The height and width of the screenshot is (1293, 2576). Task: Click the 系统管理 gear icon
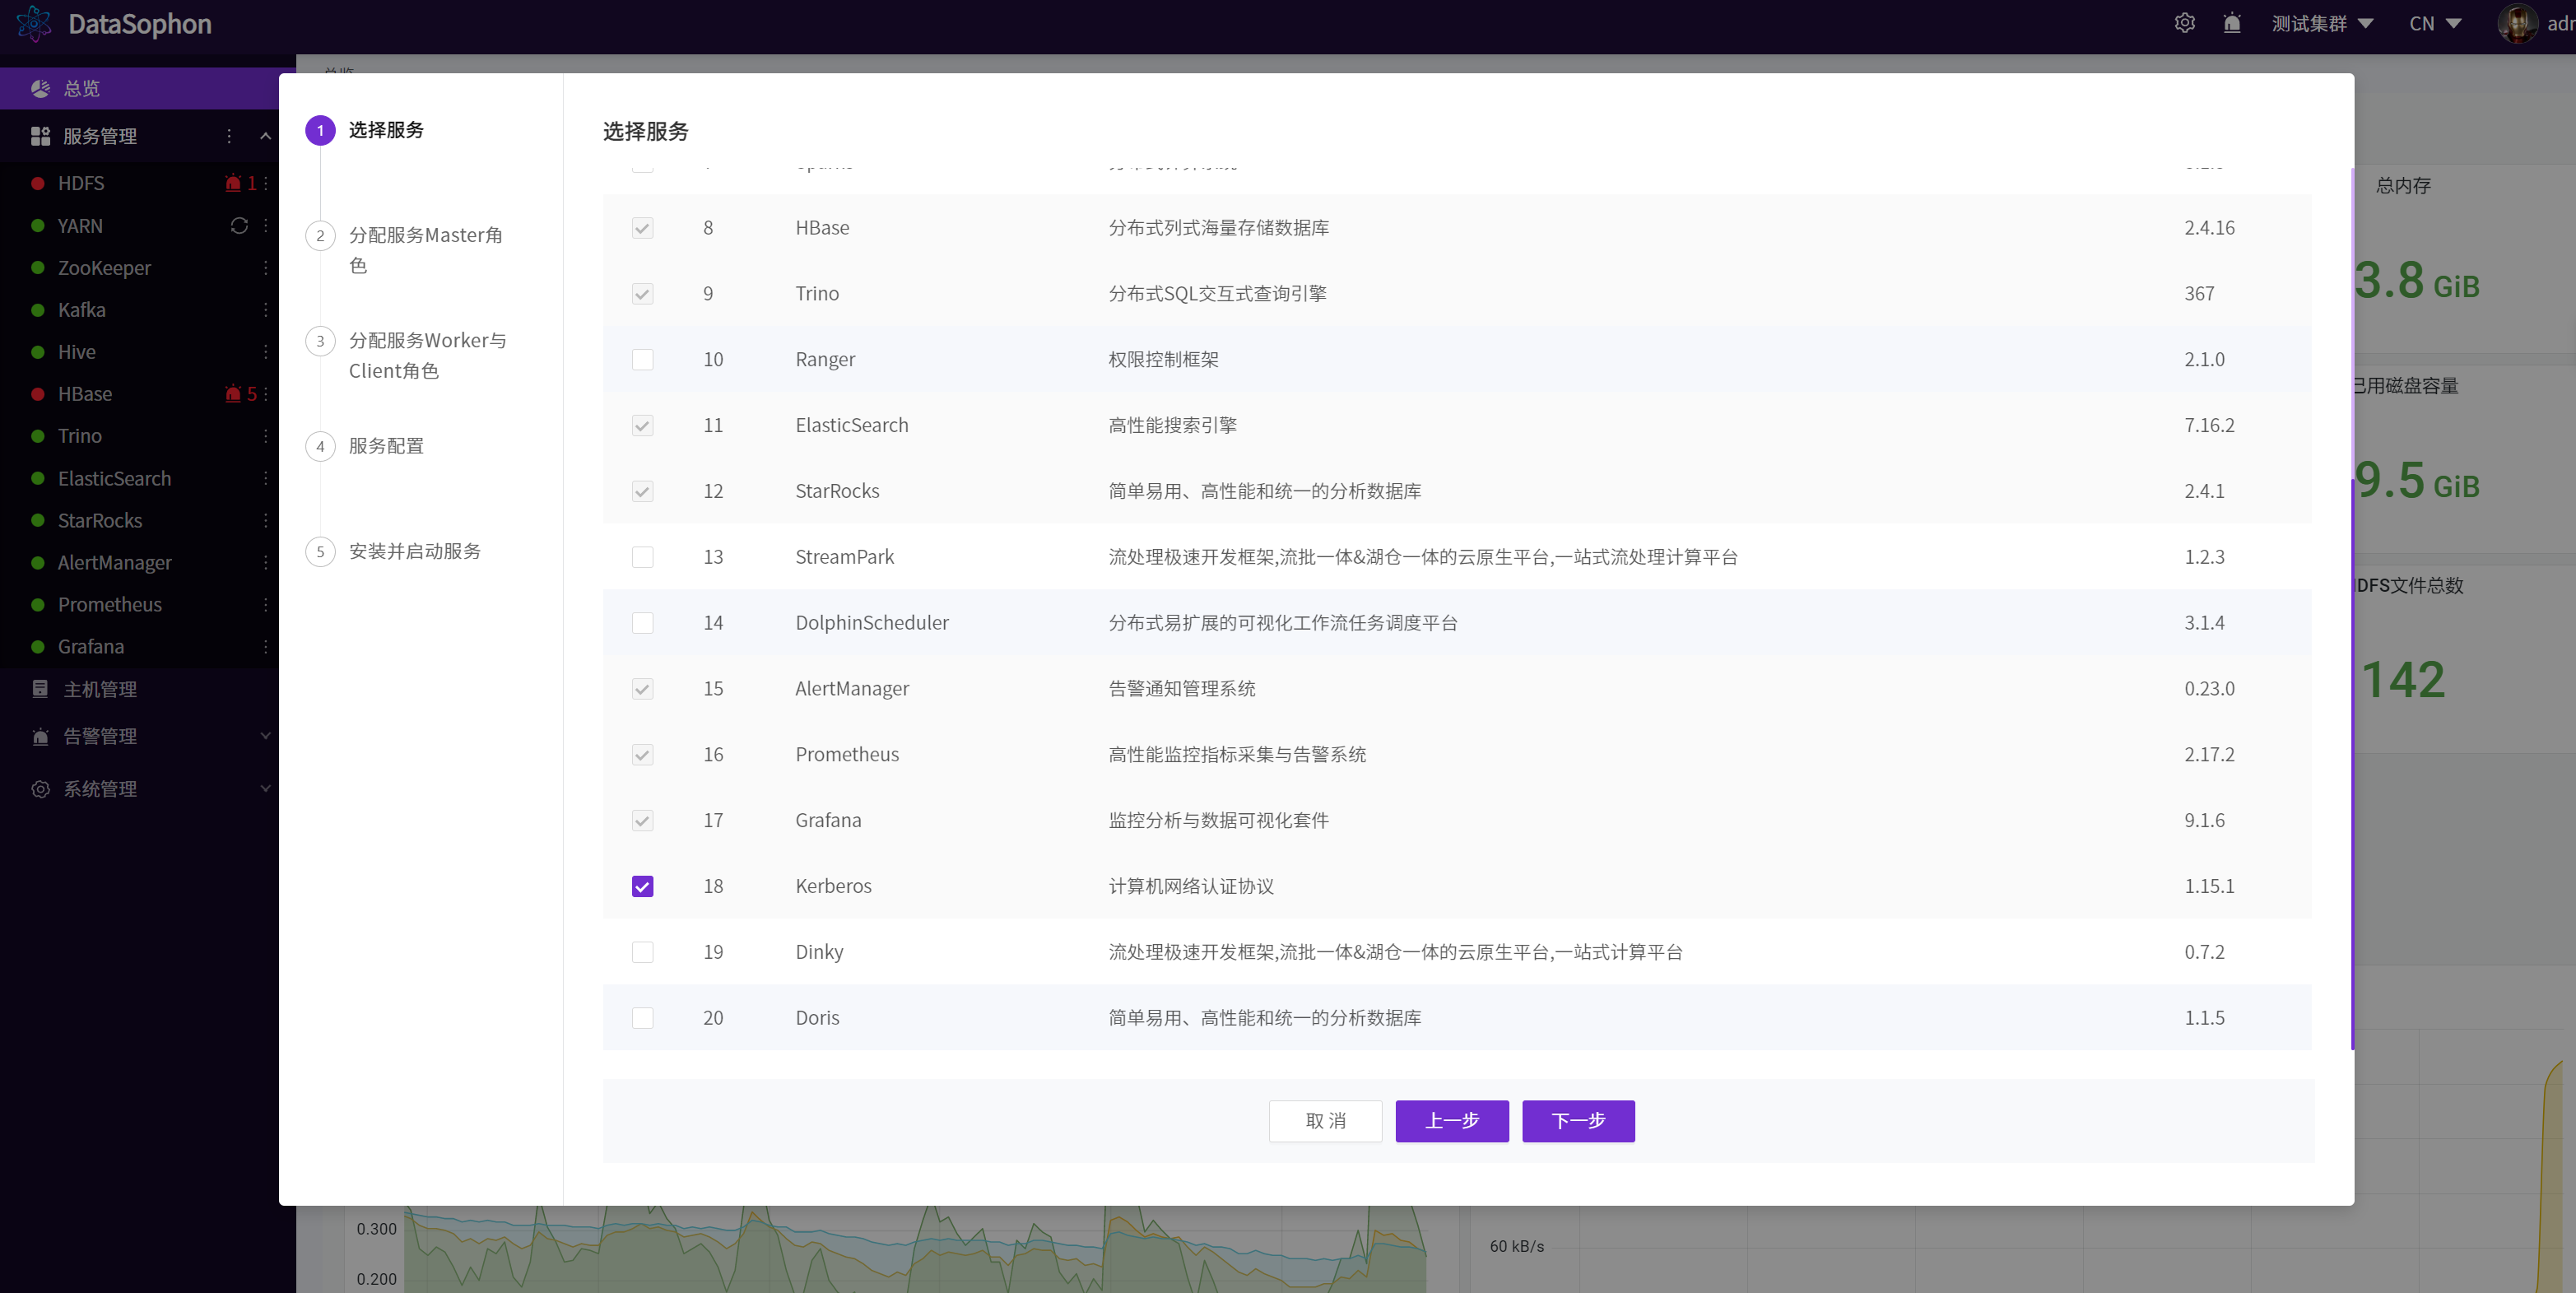coord(40,789)
